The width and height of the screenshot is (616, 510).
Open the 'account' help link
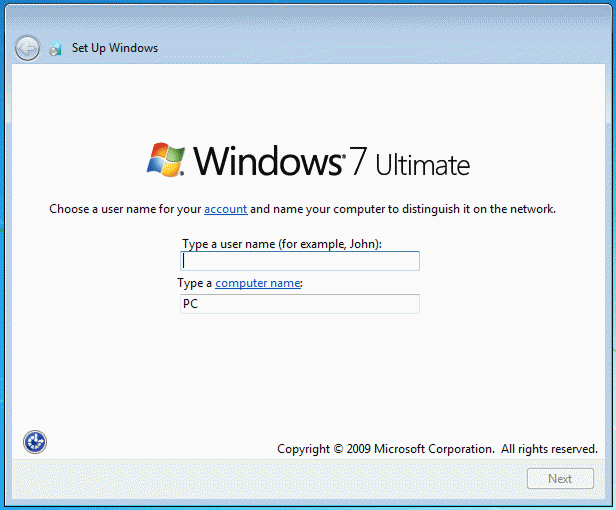coord(225,210)
